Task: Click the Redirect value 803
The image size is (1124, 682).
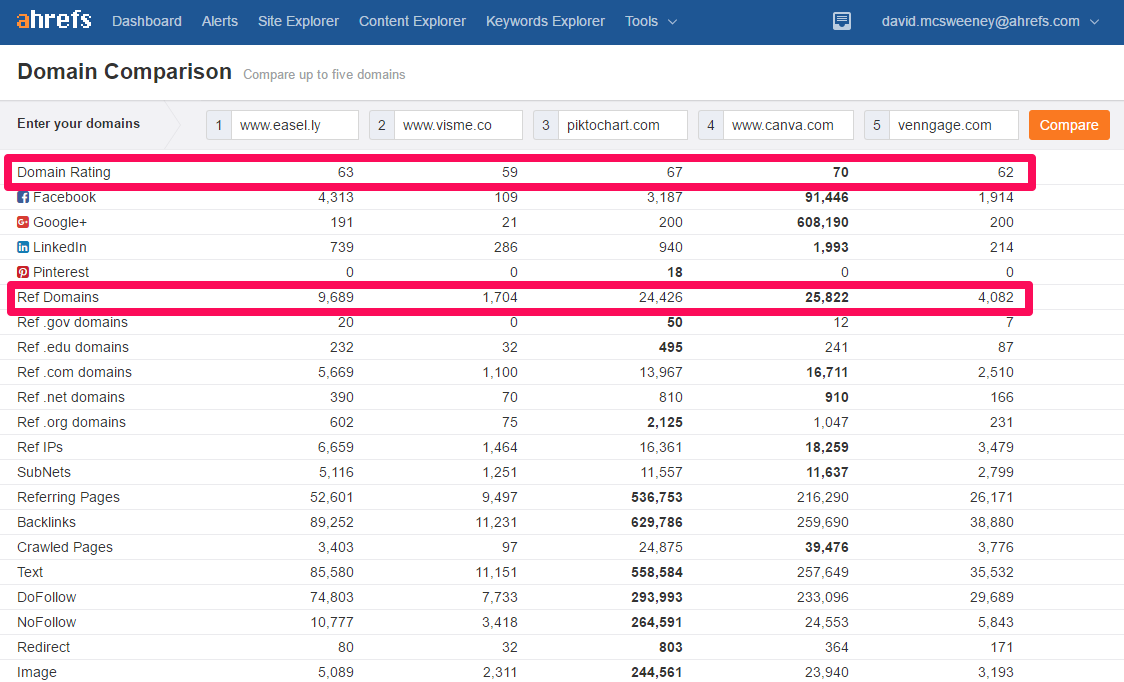Action: 670,647
